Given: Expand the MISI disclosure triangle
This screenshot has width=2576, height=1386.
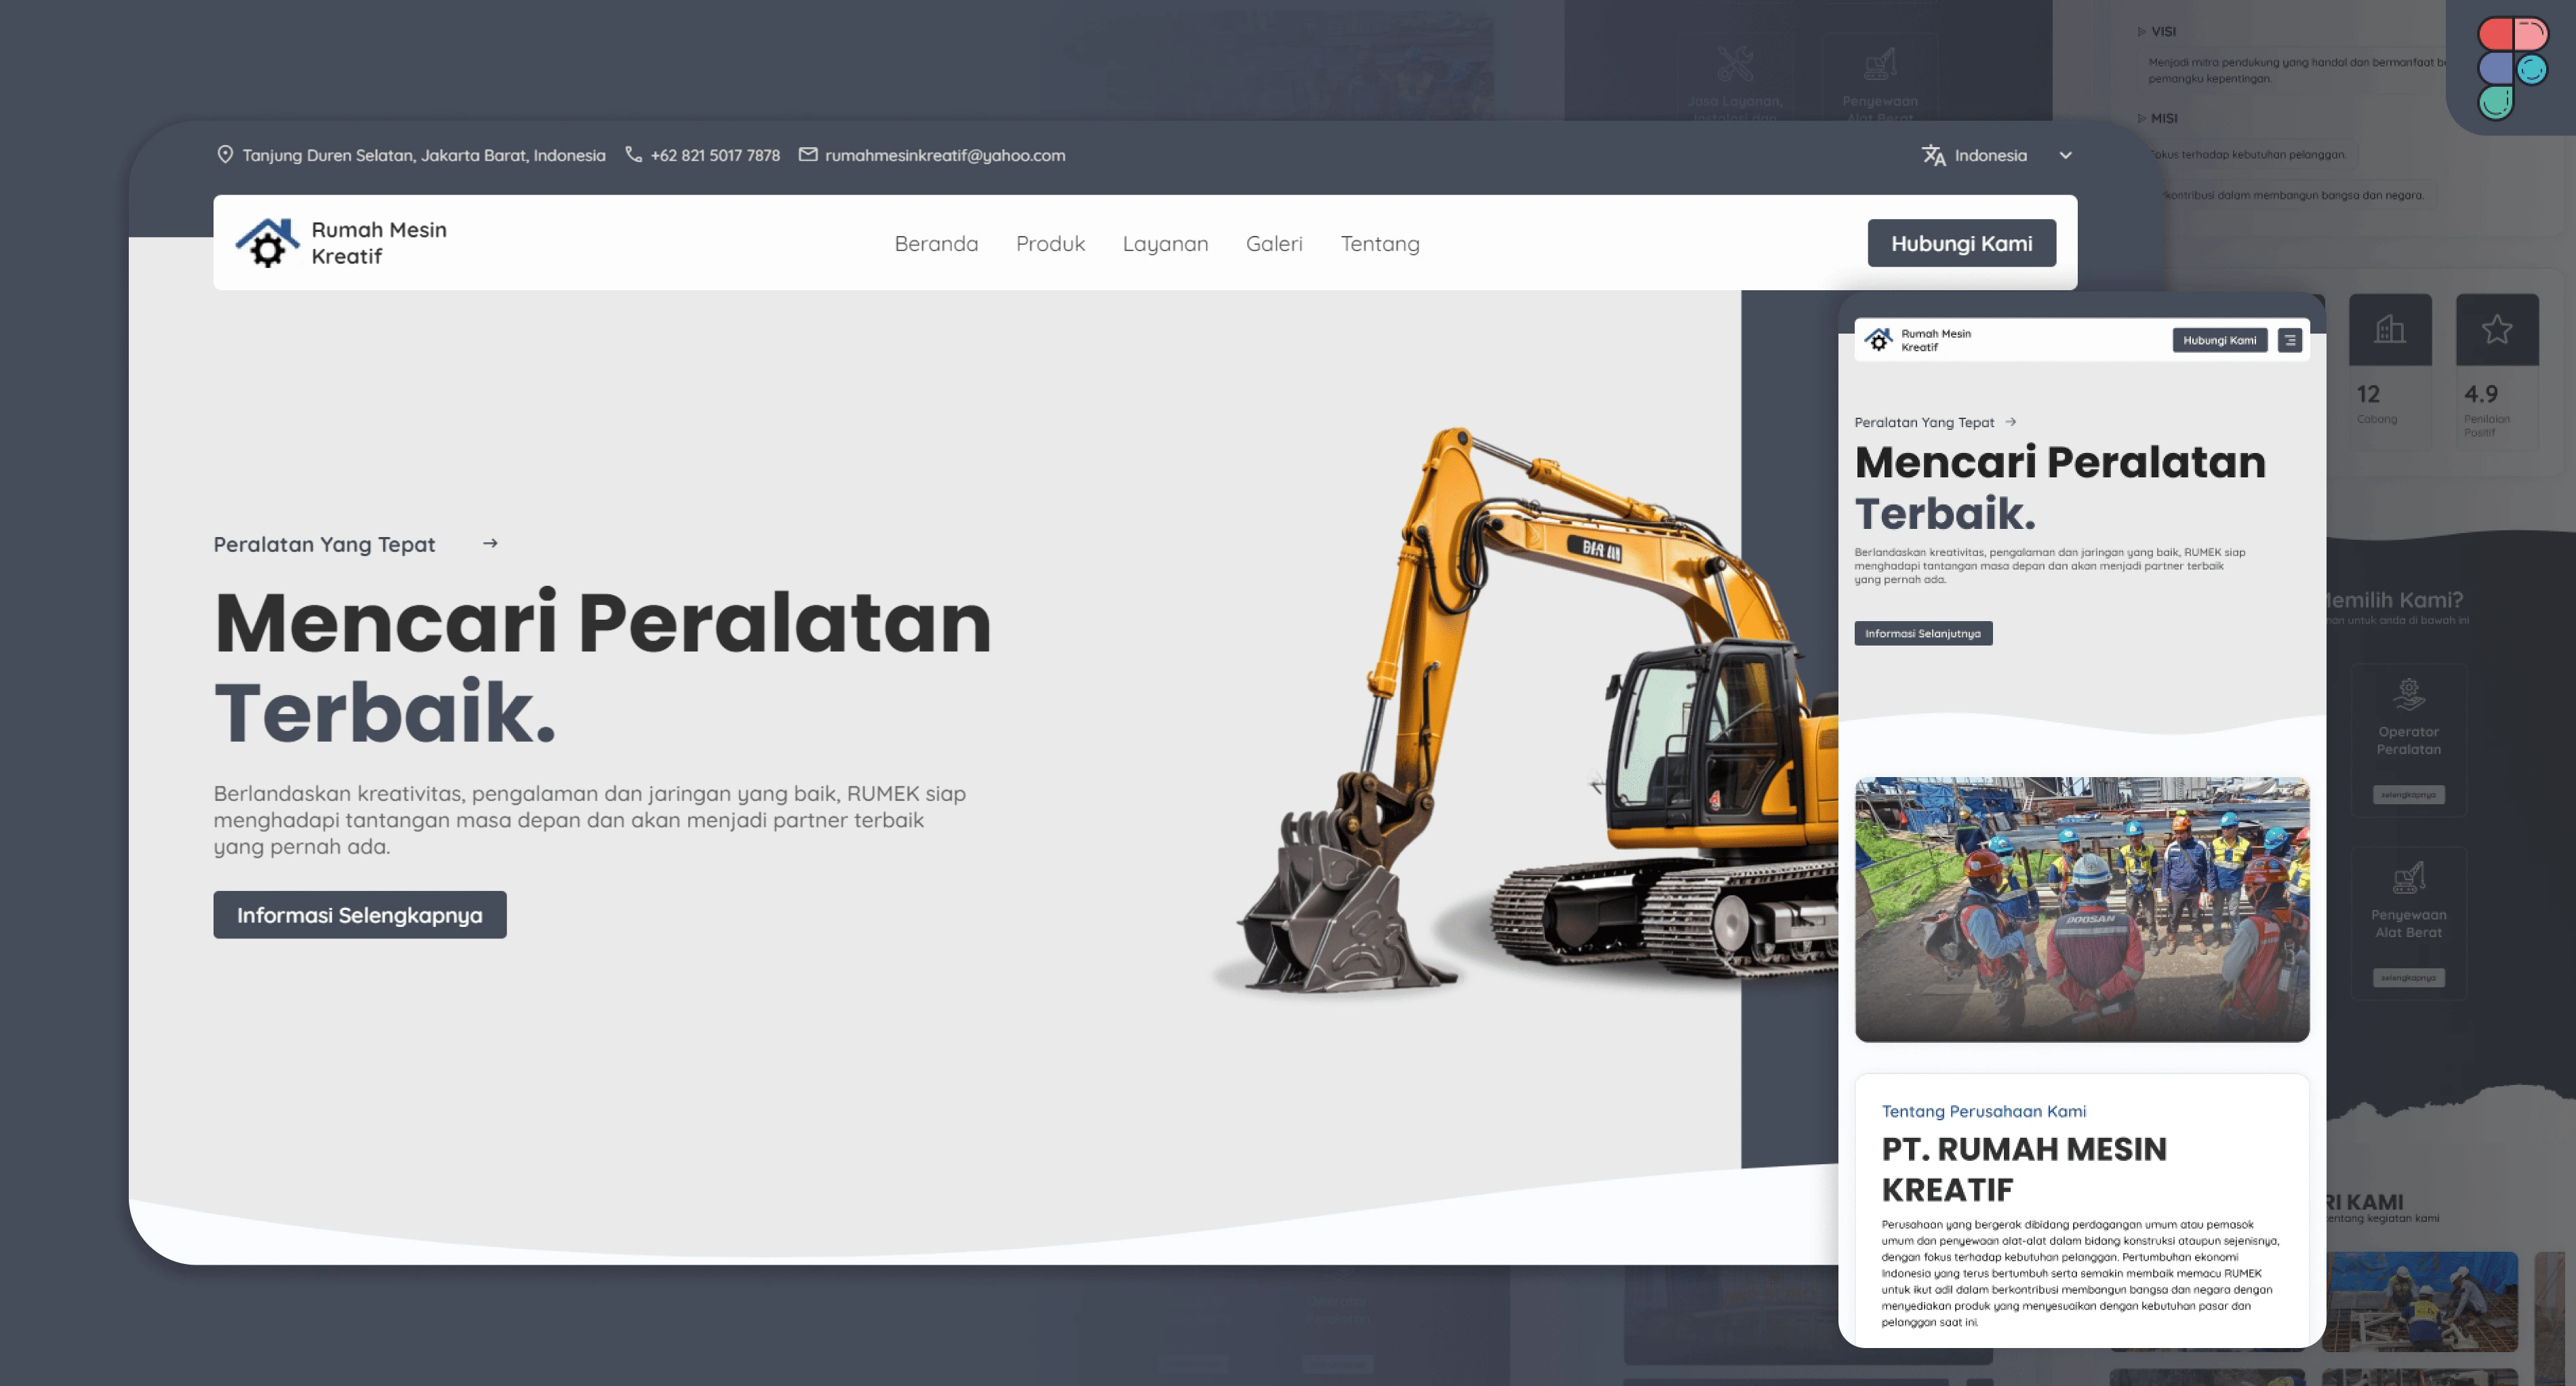Looking at the screenshot, I should (2141, 118).
